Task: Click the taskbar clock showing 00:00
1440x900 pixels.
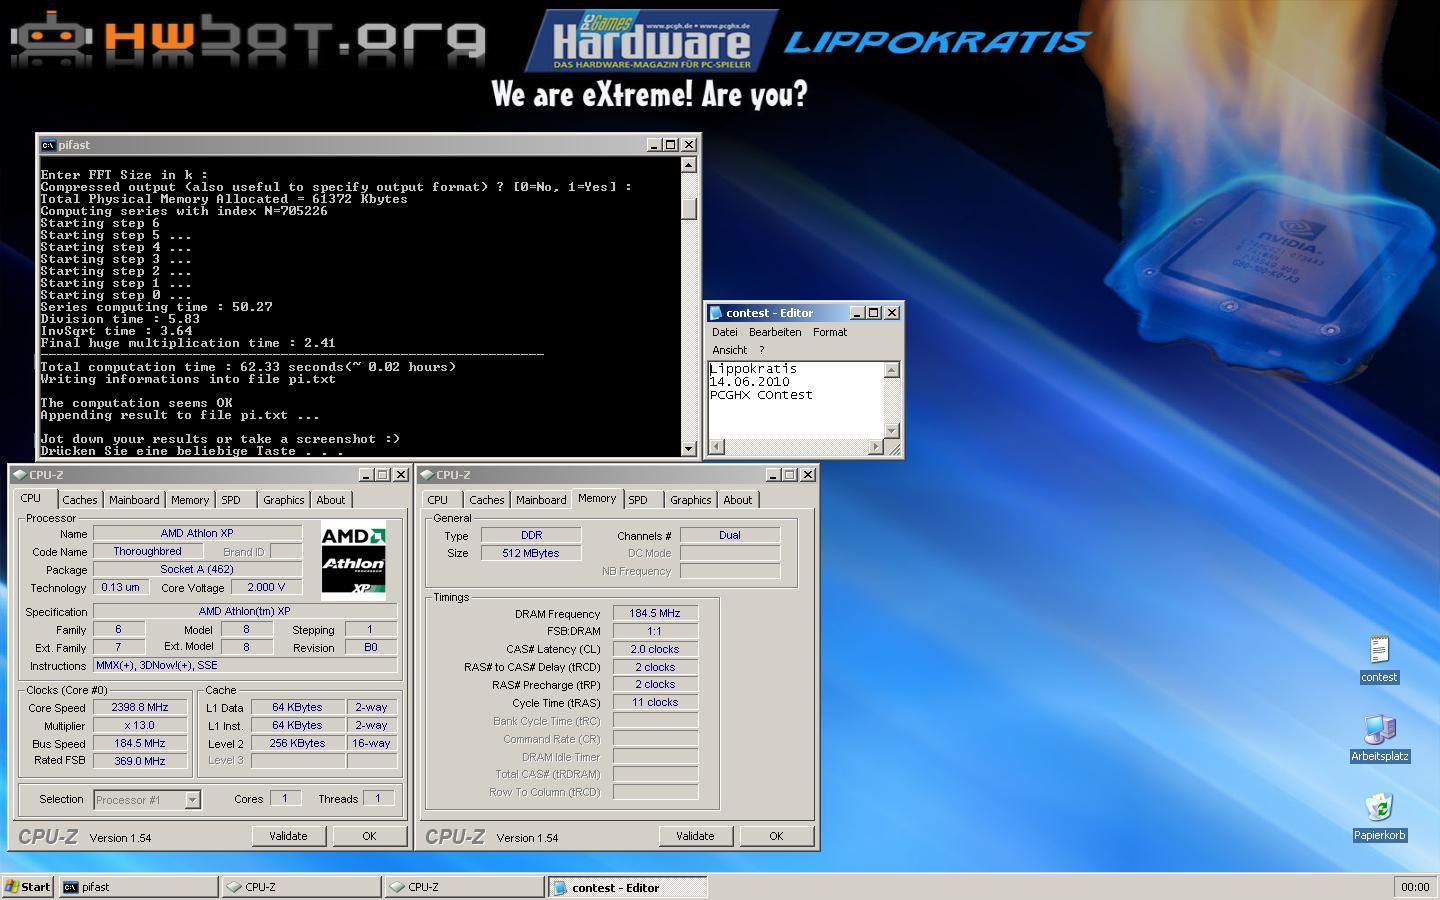Action: pyautogui.click(x=1415, y=887)
